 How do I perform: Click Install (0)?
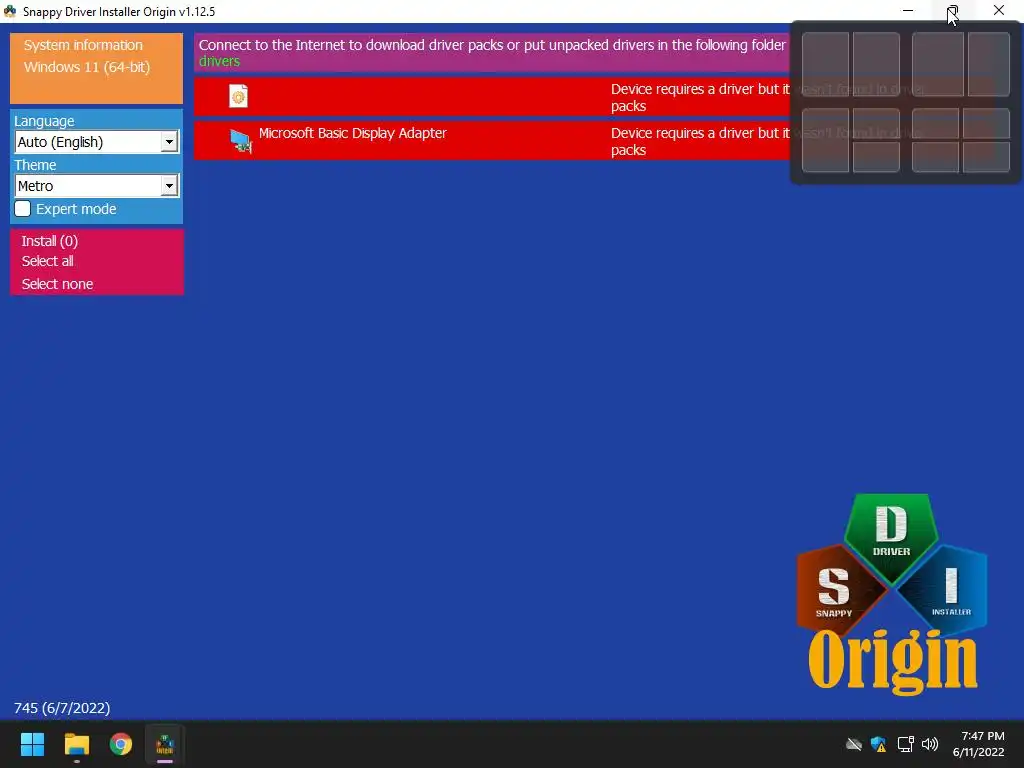coord(50,241)
